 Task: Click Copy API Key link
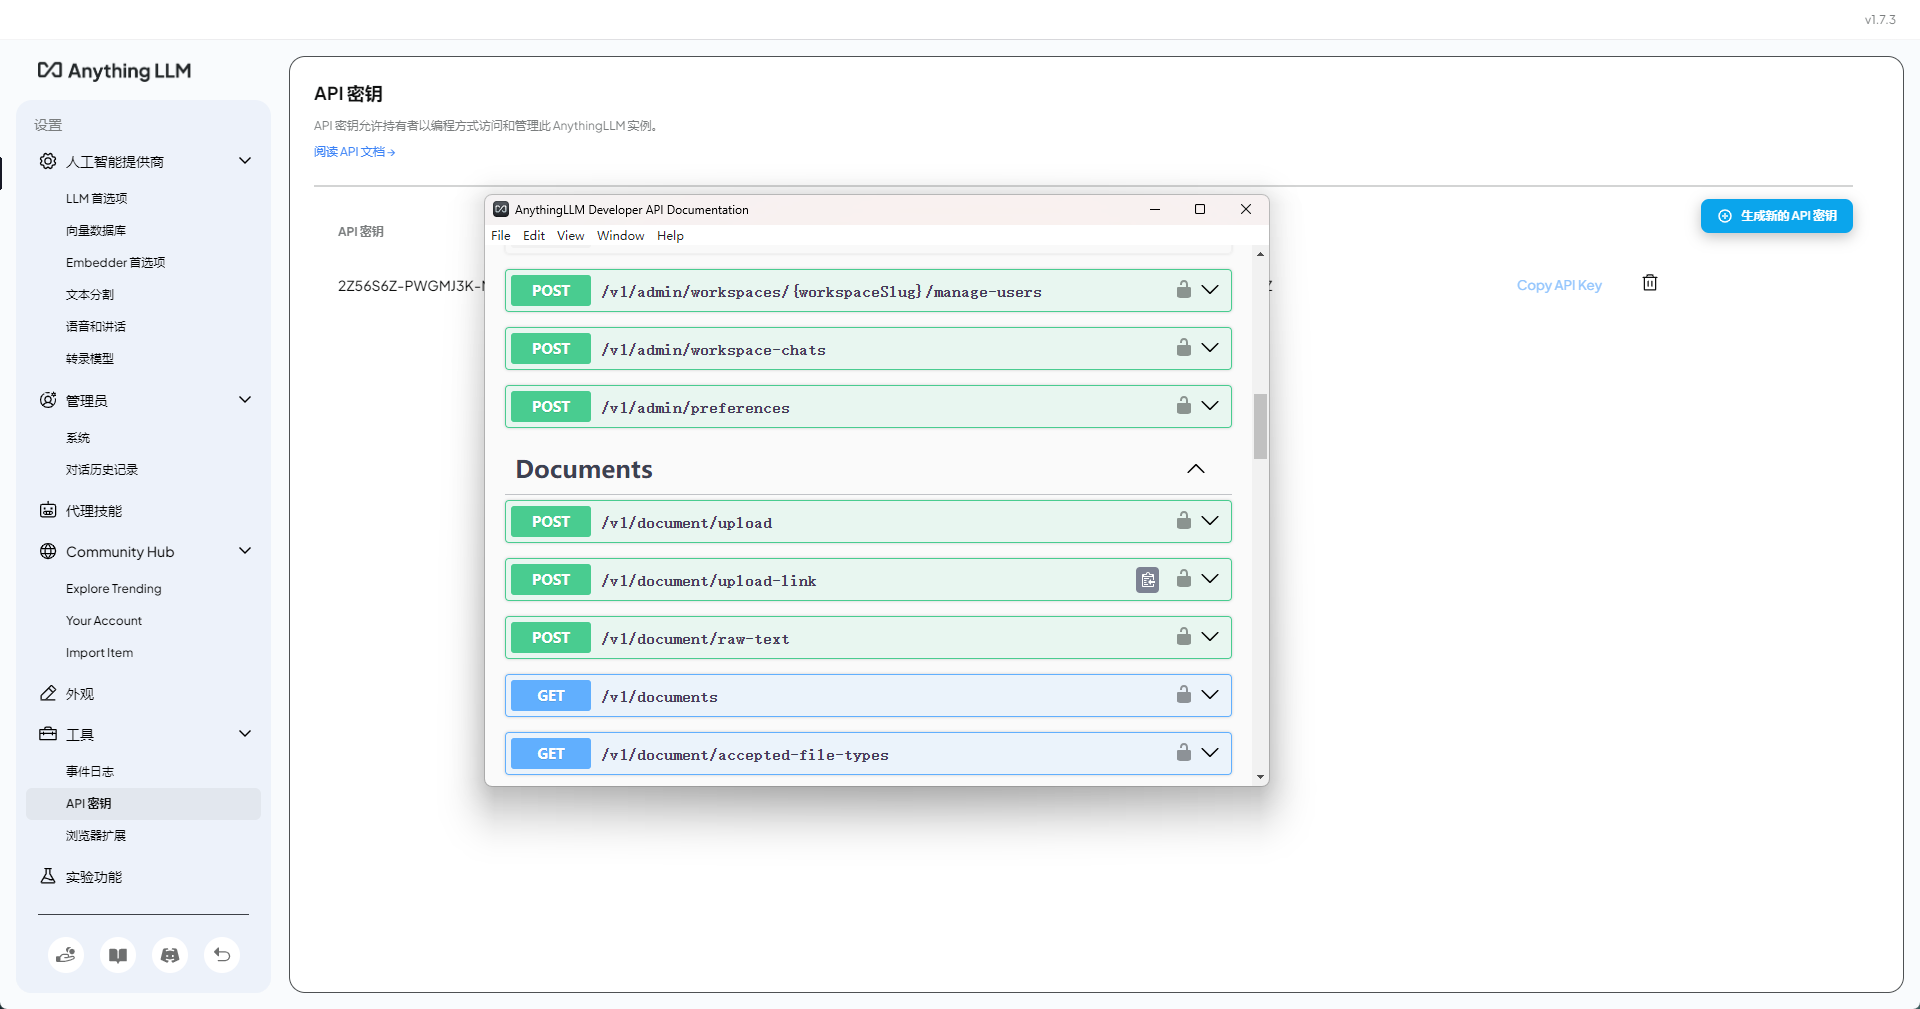(x=1558, y=284)
